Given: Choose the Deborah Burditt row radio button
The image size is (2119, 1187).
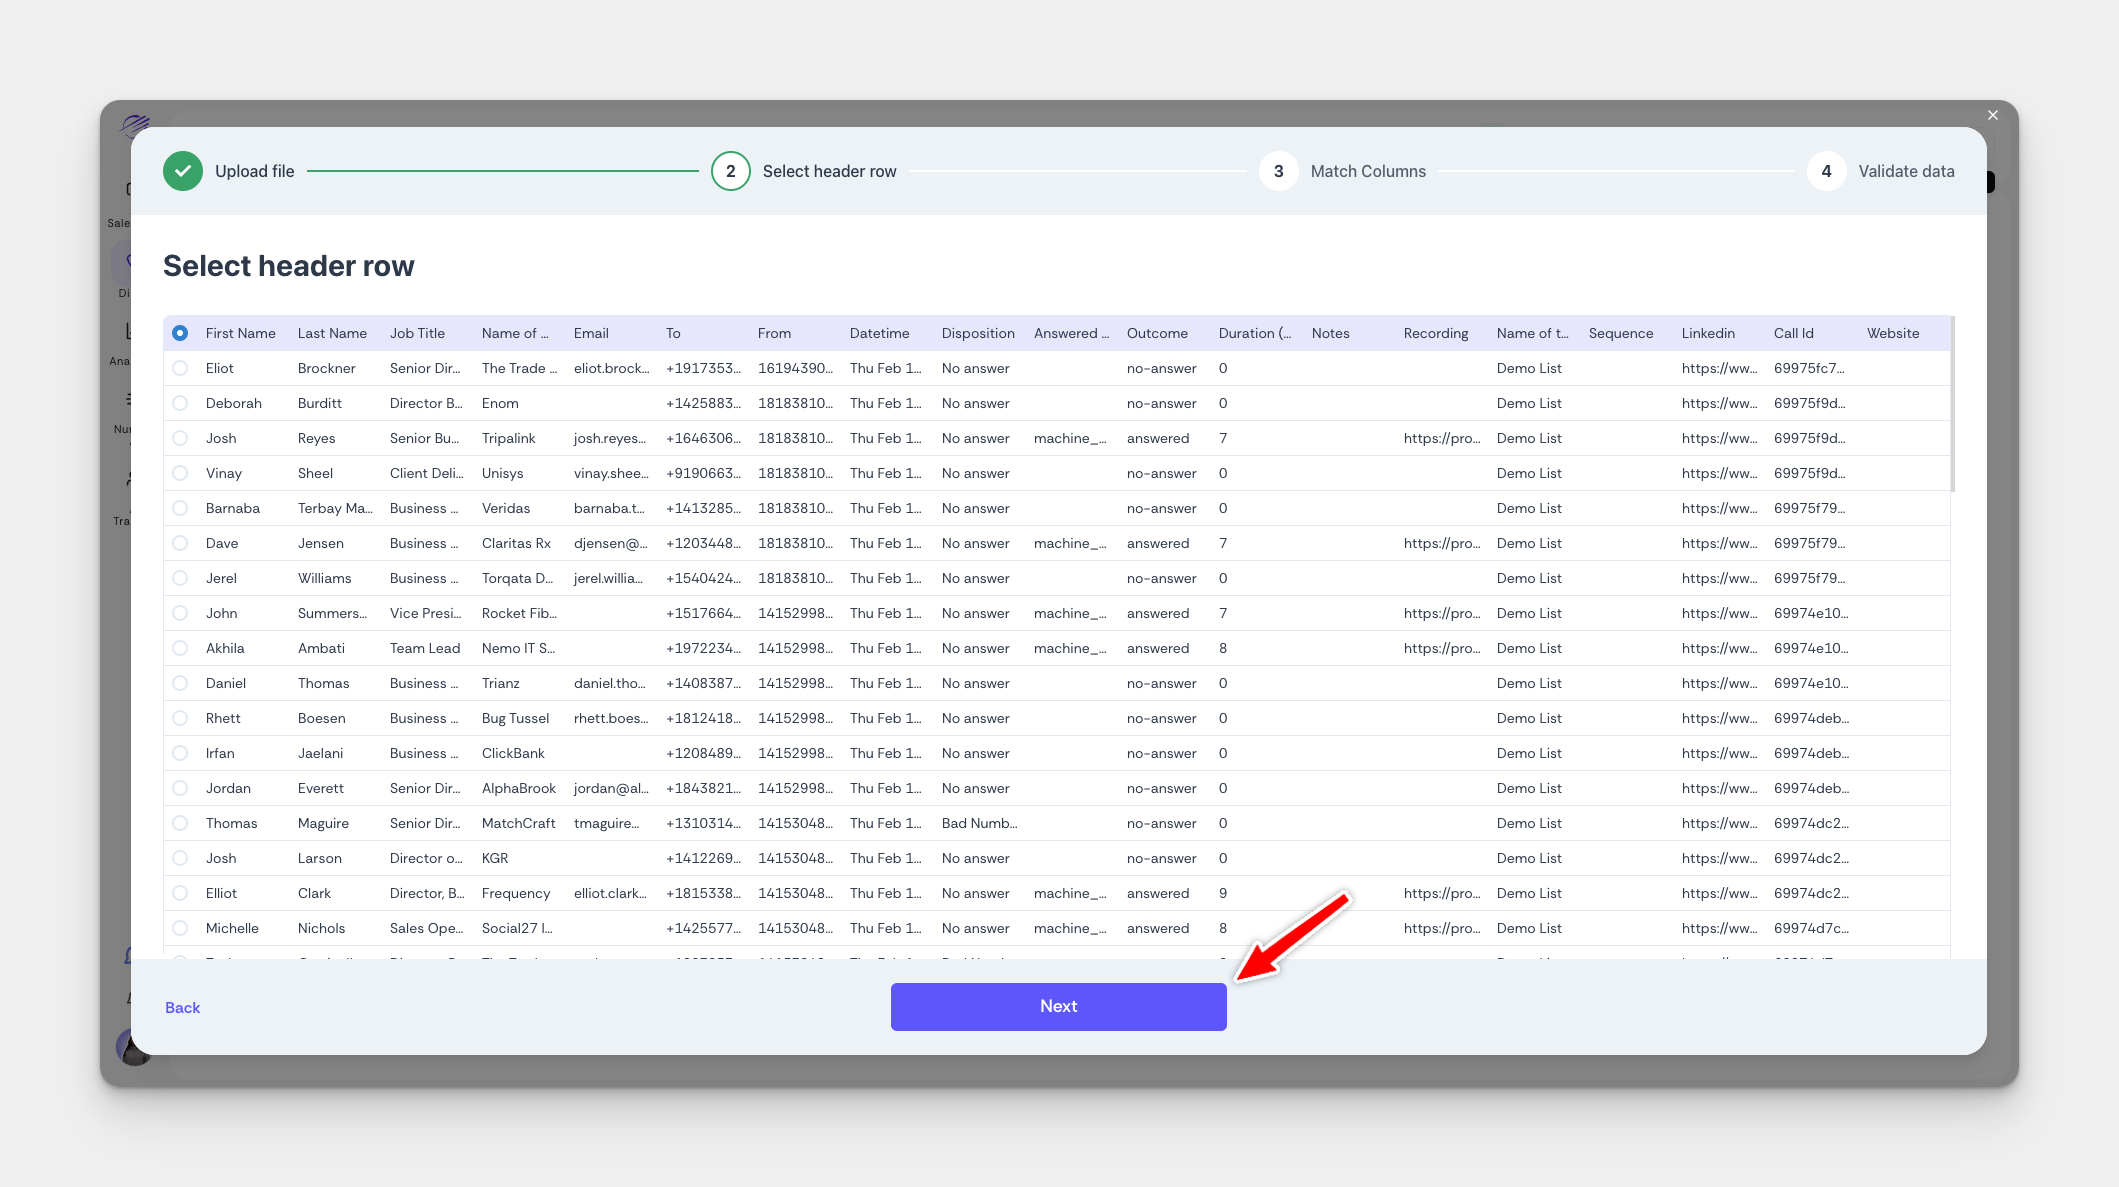Looking at the screenshot, I should pyautogui.click(x=180, y=403).
